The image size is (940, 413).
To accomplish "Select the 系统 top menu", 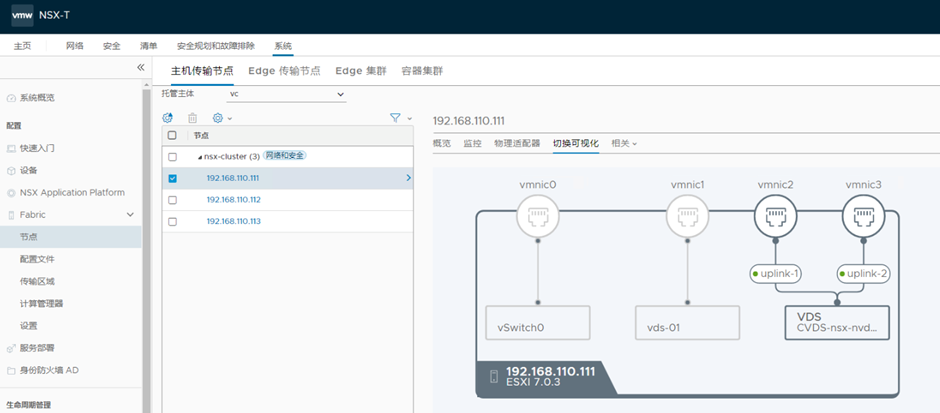I will coord(283,46).
